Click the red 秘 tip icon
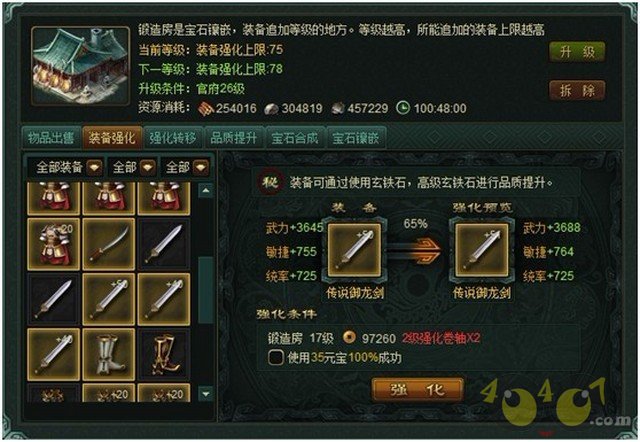 (270, 182)
